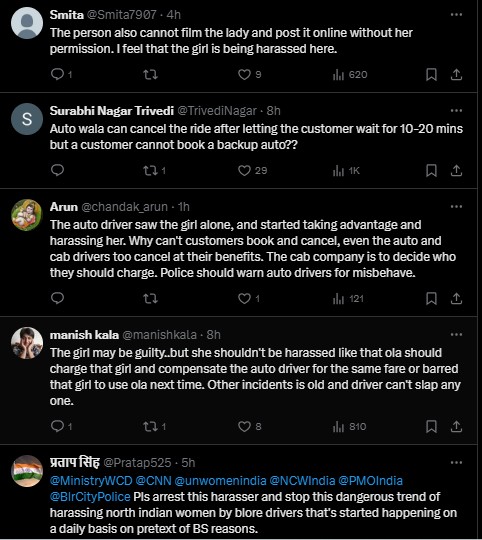The height and width of the screenshot is (540, 482).
Task: Like Surabhi Nagar Trivedi's tweet
Action: 244,170
